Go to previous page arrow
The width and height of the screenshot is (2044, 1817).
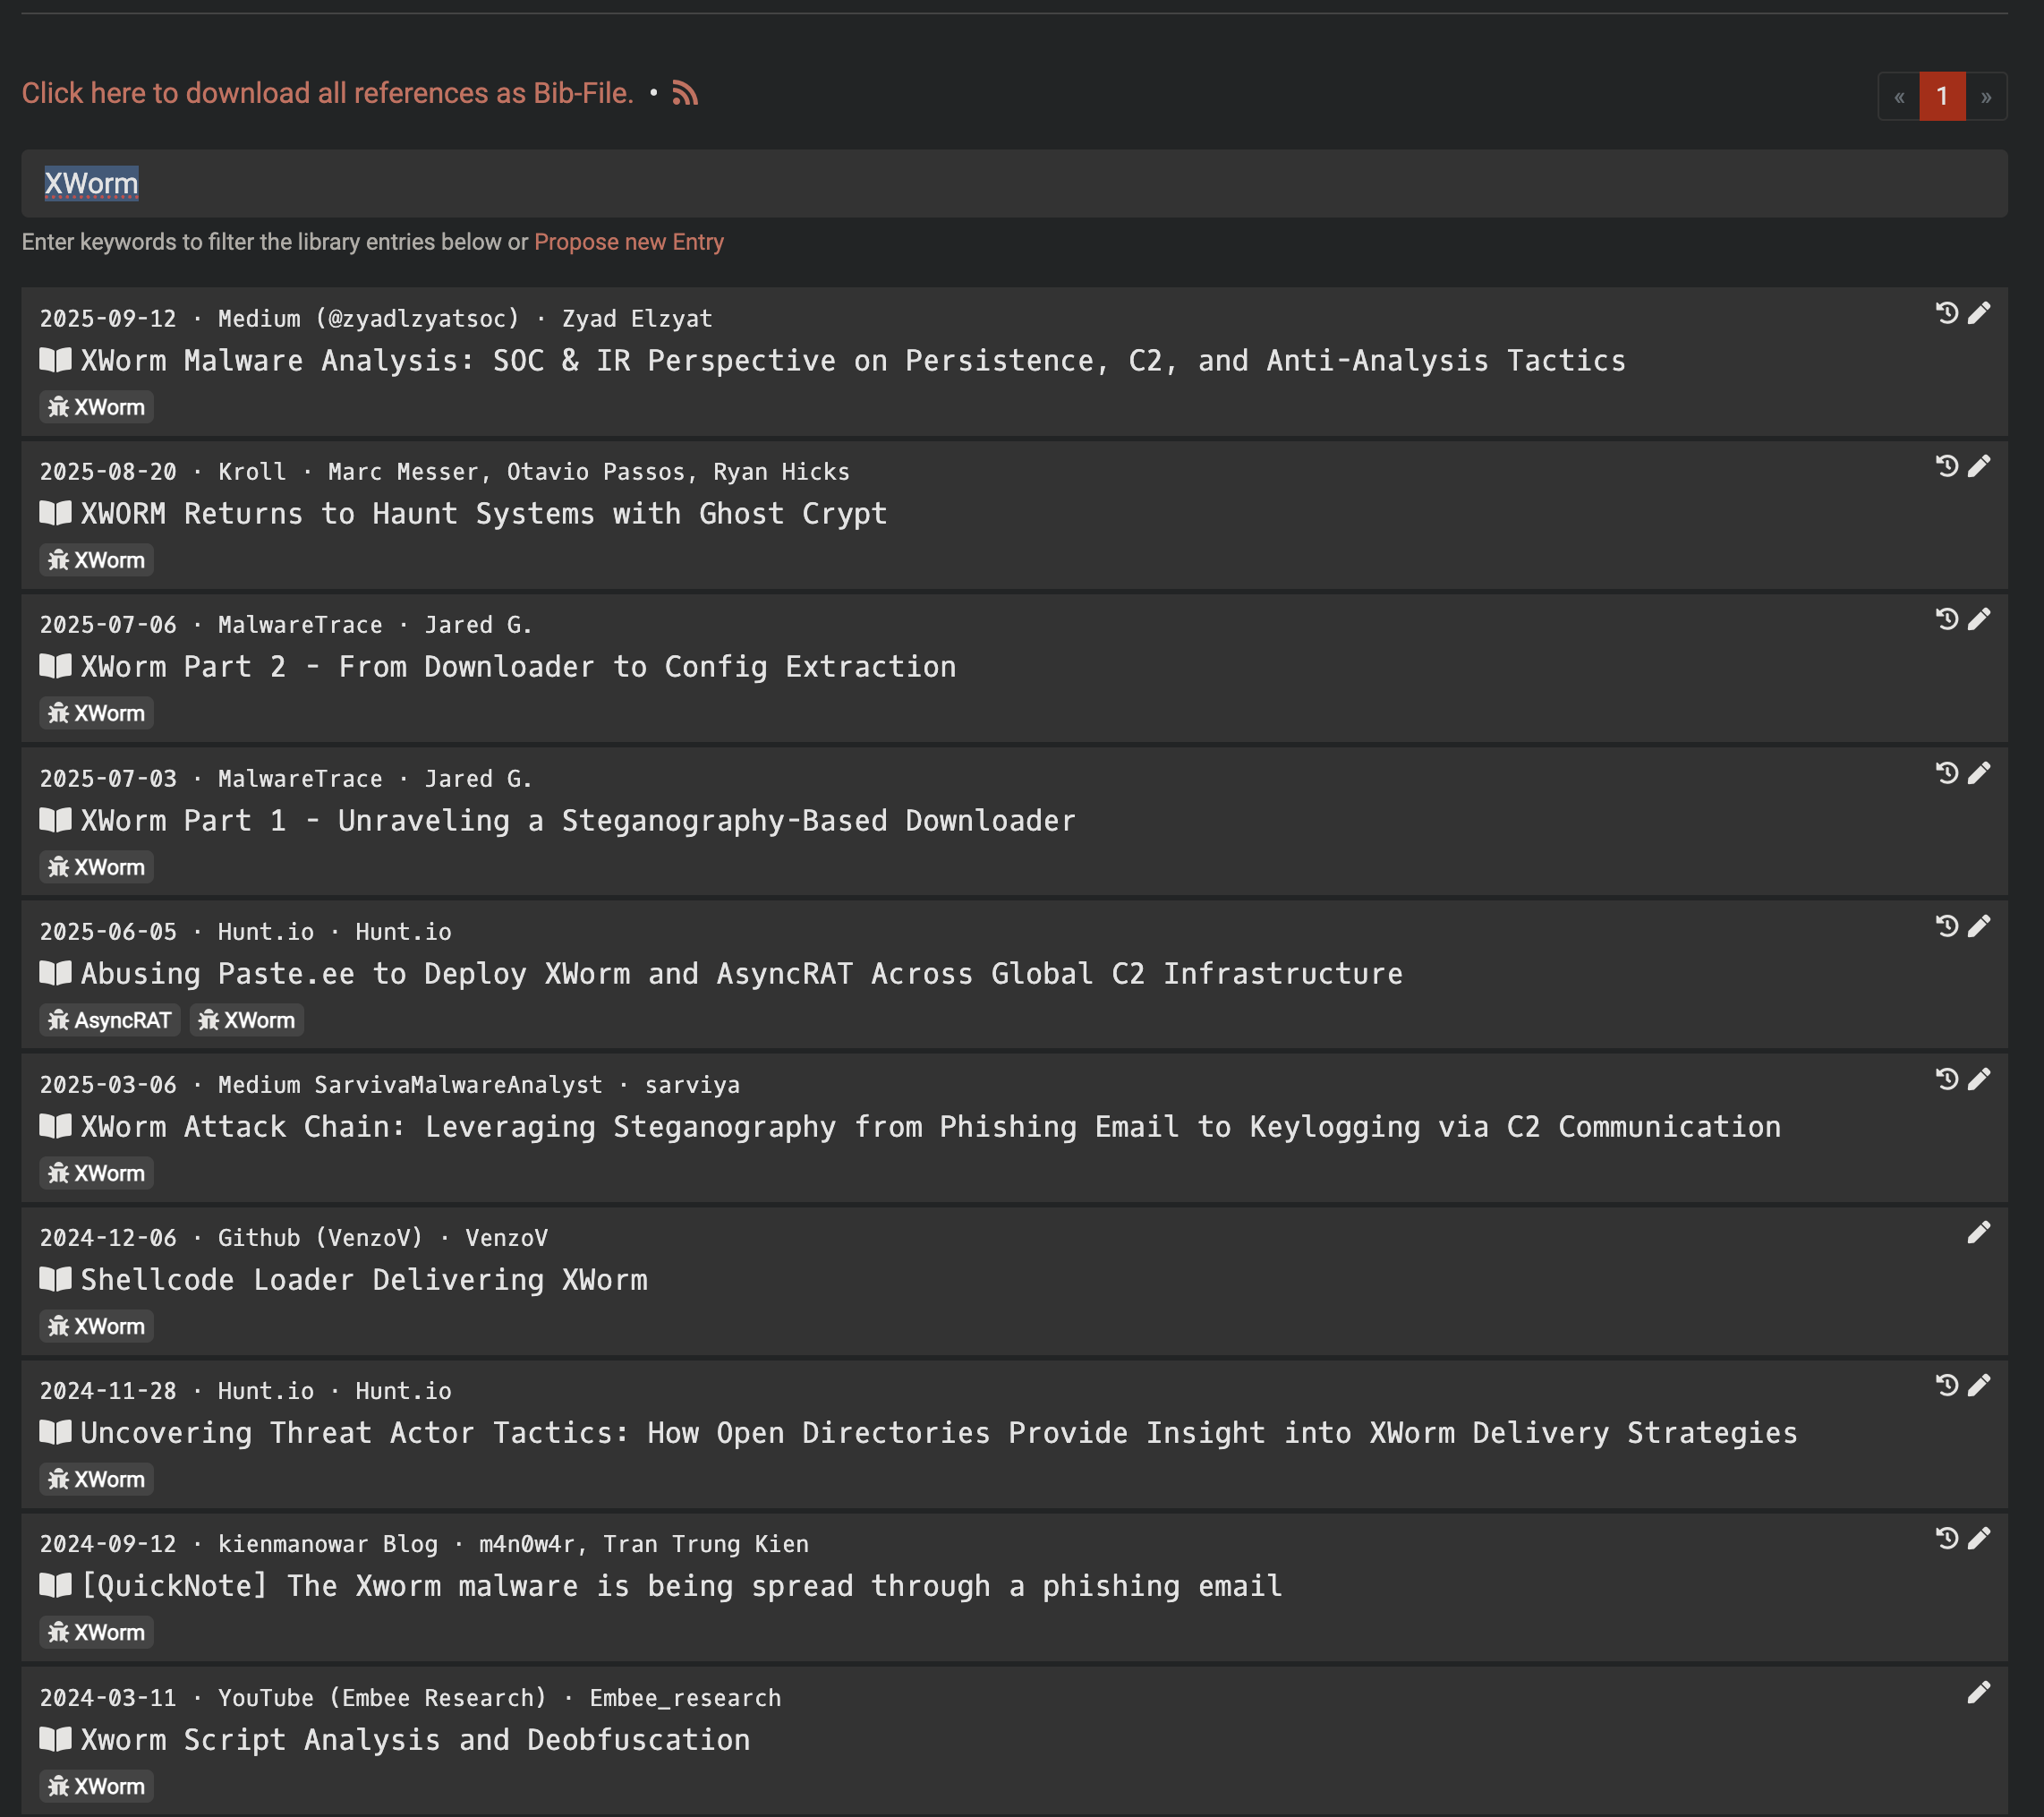1898,97
